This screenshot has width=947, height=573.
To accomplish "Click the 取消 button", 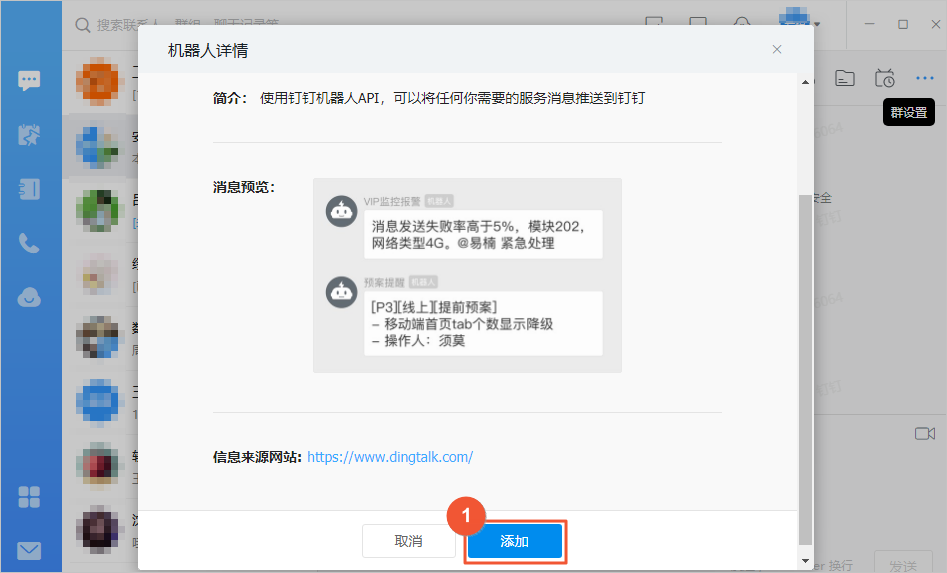I will pyautogui.click(x=408, y=541).
